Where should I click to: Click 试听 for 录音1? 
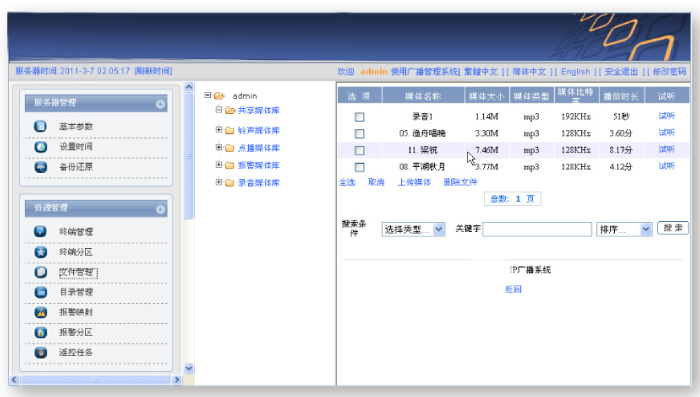coord(667,116)
